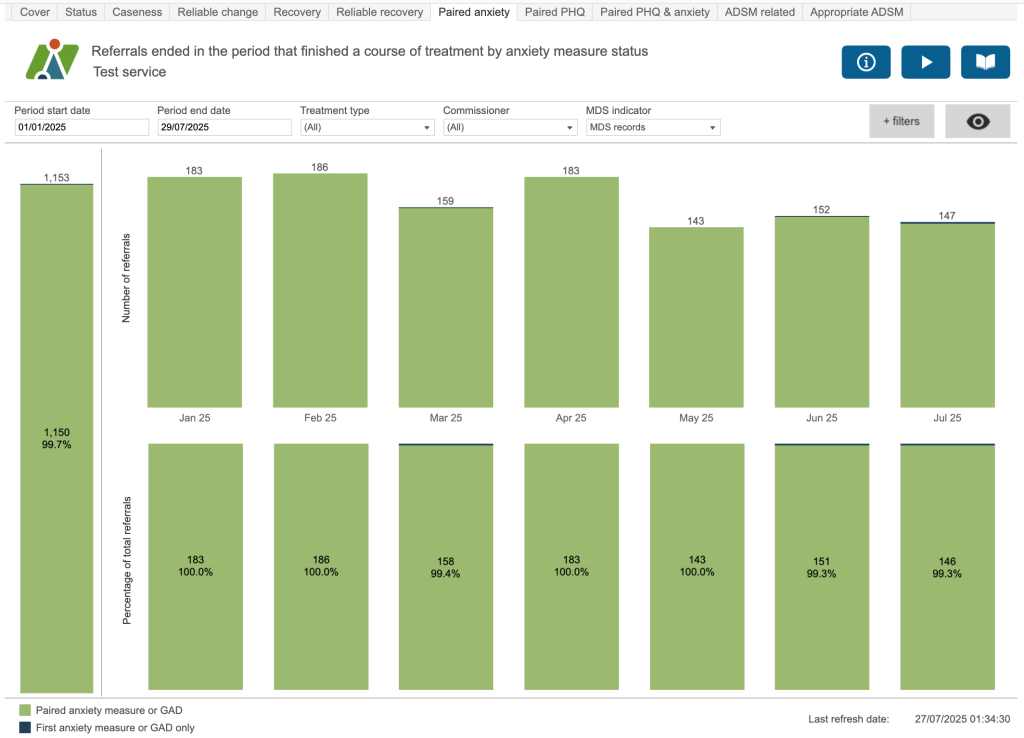Open the book guide icon button
The width and height of the screenshot is (1024, 738).
(985, 62)
